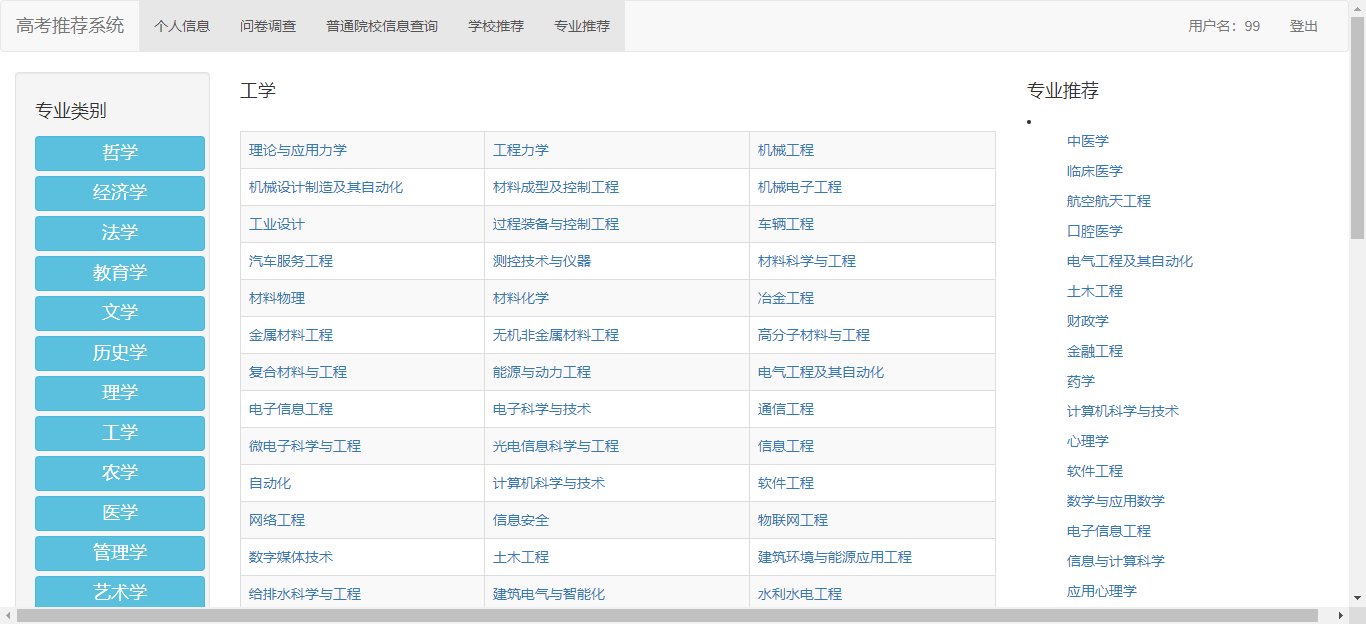Image resolution: width=1366 pixels, height=624 pixels.
Task: Choose the 管理学 category
Action: tap(120, 553)
